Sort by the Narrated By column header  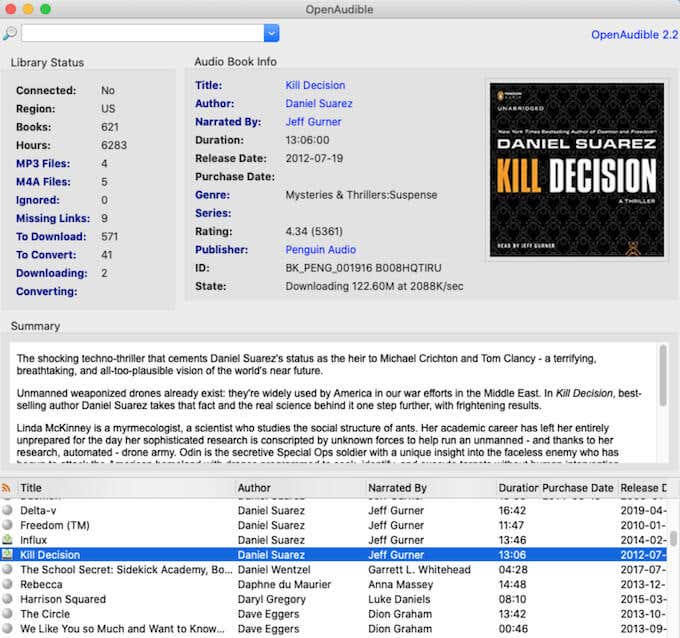click(x=397, y=488)
